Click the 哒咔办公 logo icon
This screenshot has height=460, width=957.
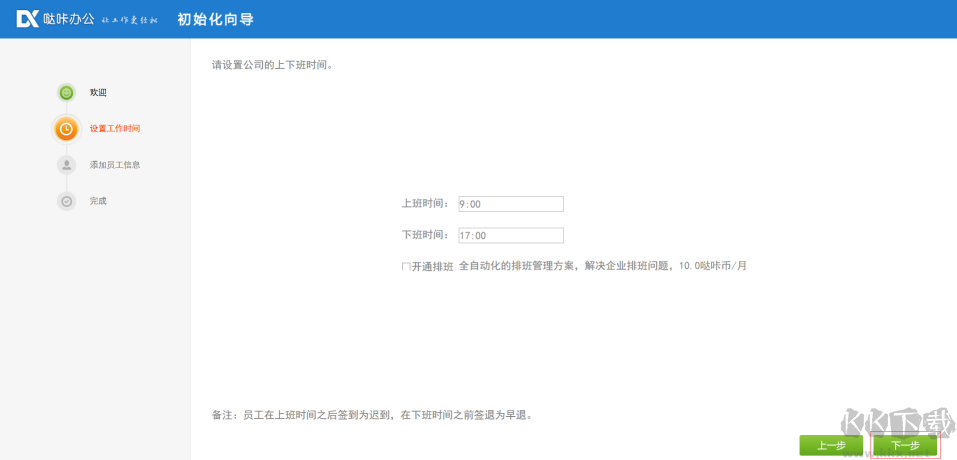tap(27, 19)
